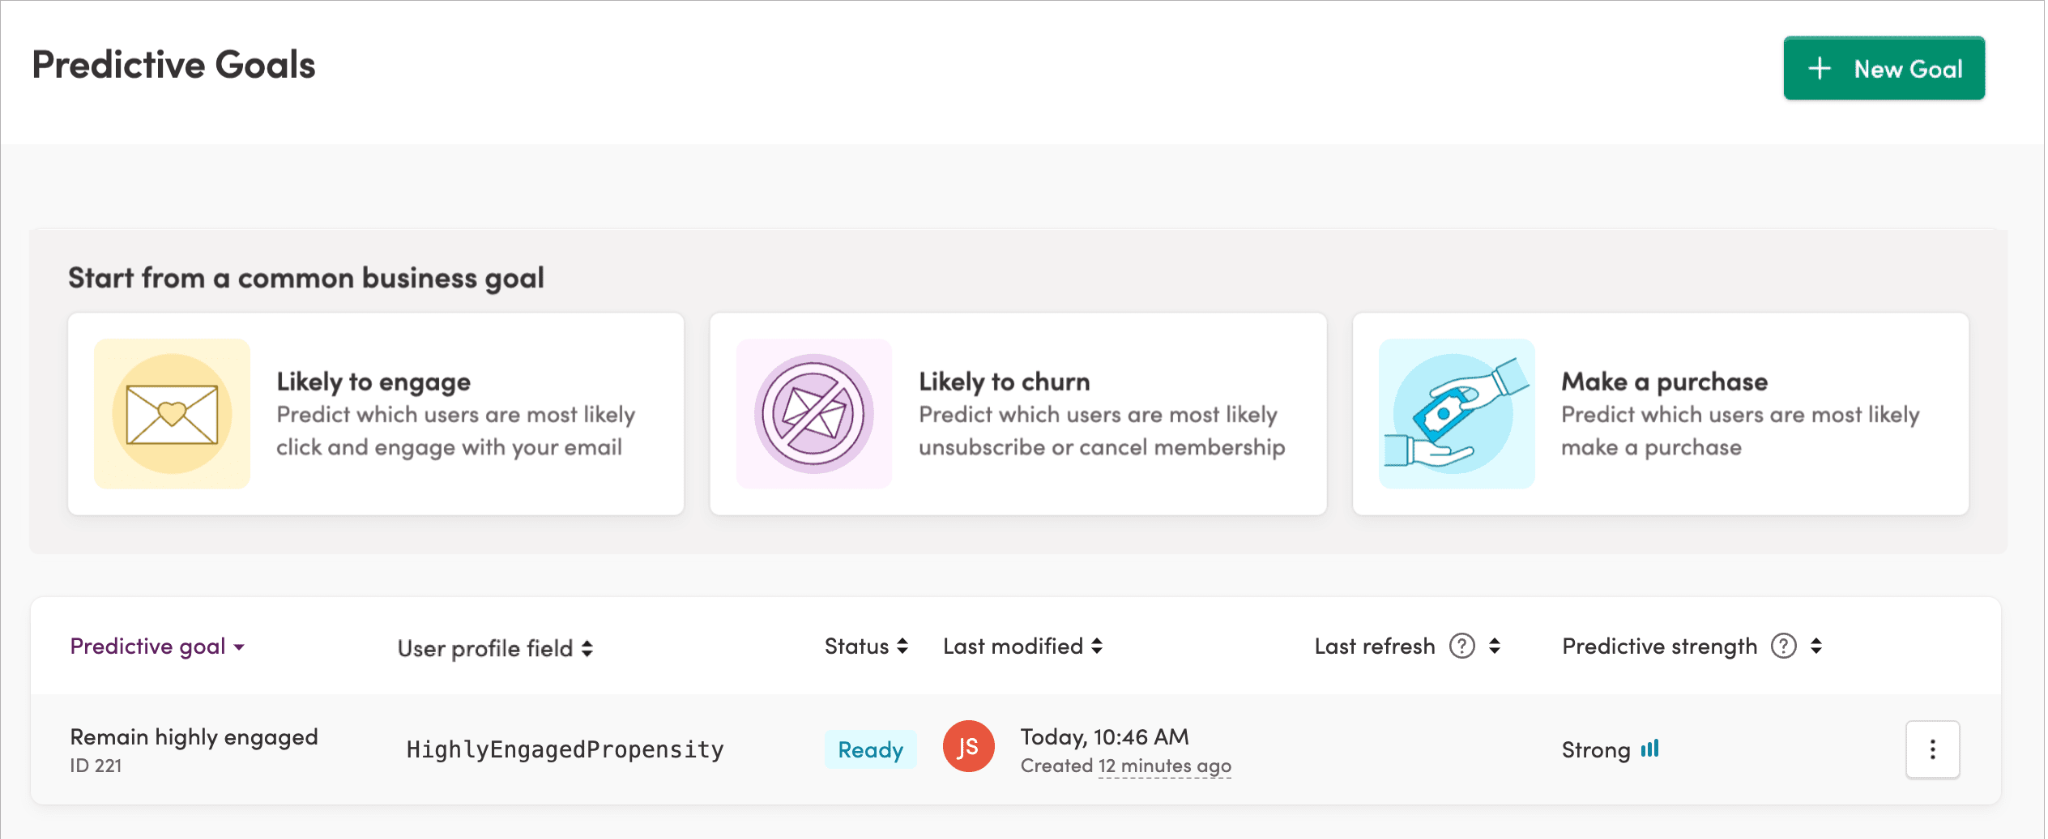The height and width of the screenshot is (839, 2048).
Task: Open the Remain highly engaged goal
Action: [194, 737]
